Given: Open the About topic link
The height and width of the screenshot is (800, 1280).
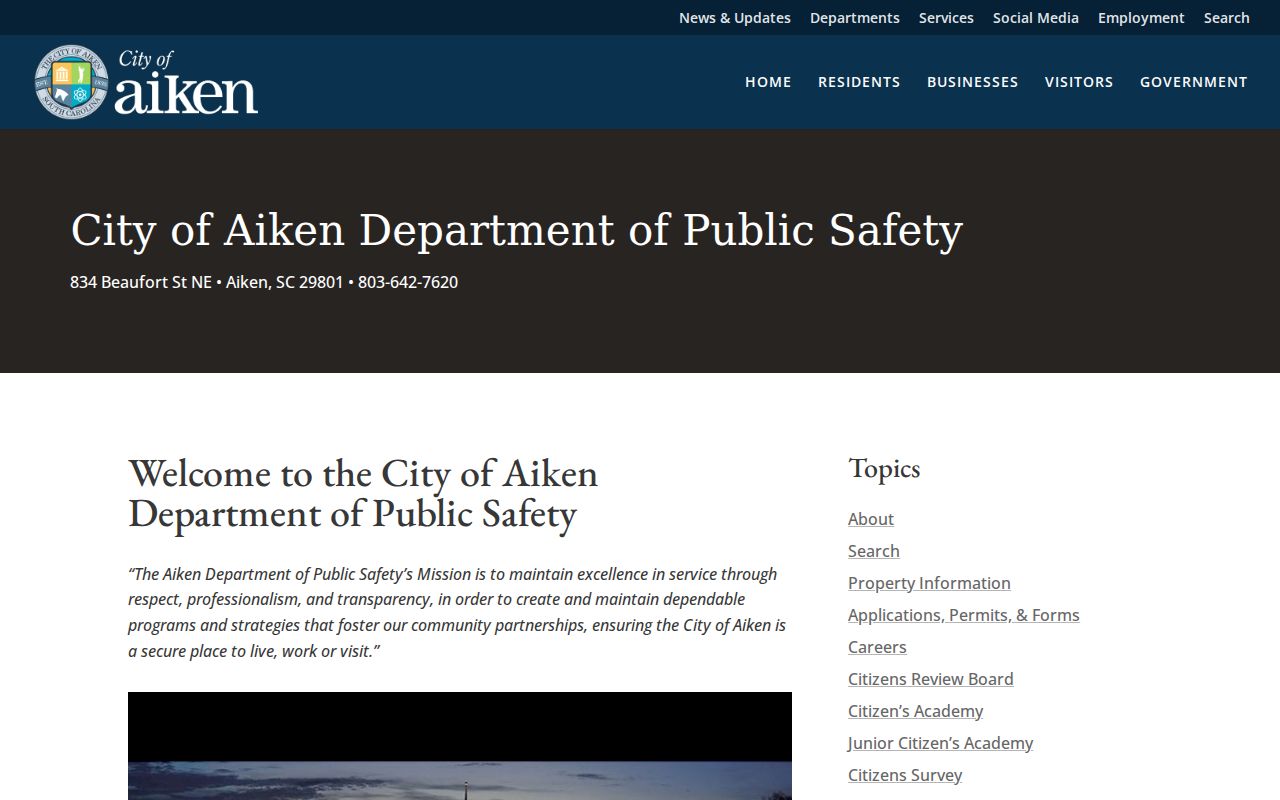Looking at the screenshot, I should click(871, 519).
